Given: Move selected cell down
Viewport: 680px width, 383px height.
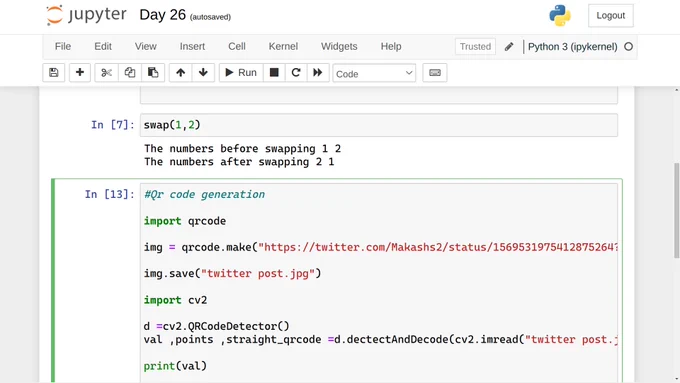Looking at the screenshot, I should [x=203, y=72].
